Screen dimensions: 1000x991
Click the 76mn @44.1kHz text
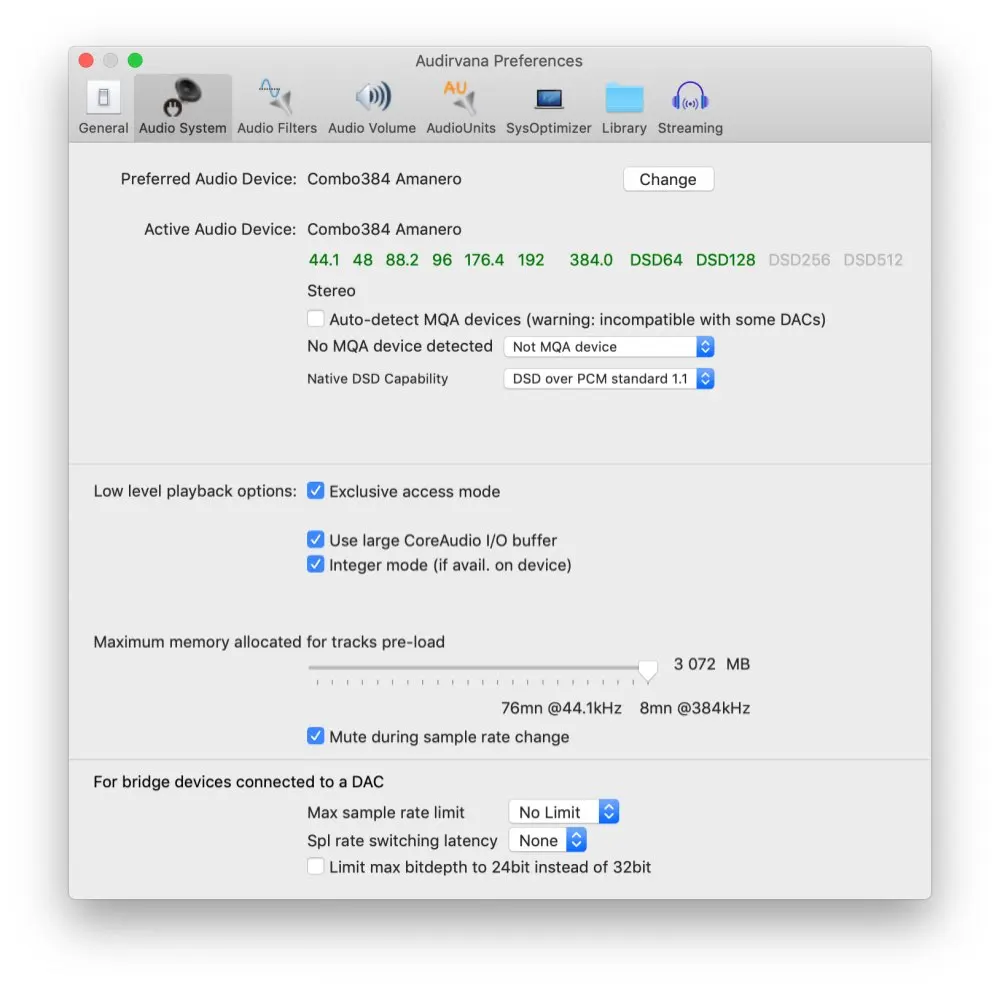(561, 708)
